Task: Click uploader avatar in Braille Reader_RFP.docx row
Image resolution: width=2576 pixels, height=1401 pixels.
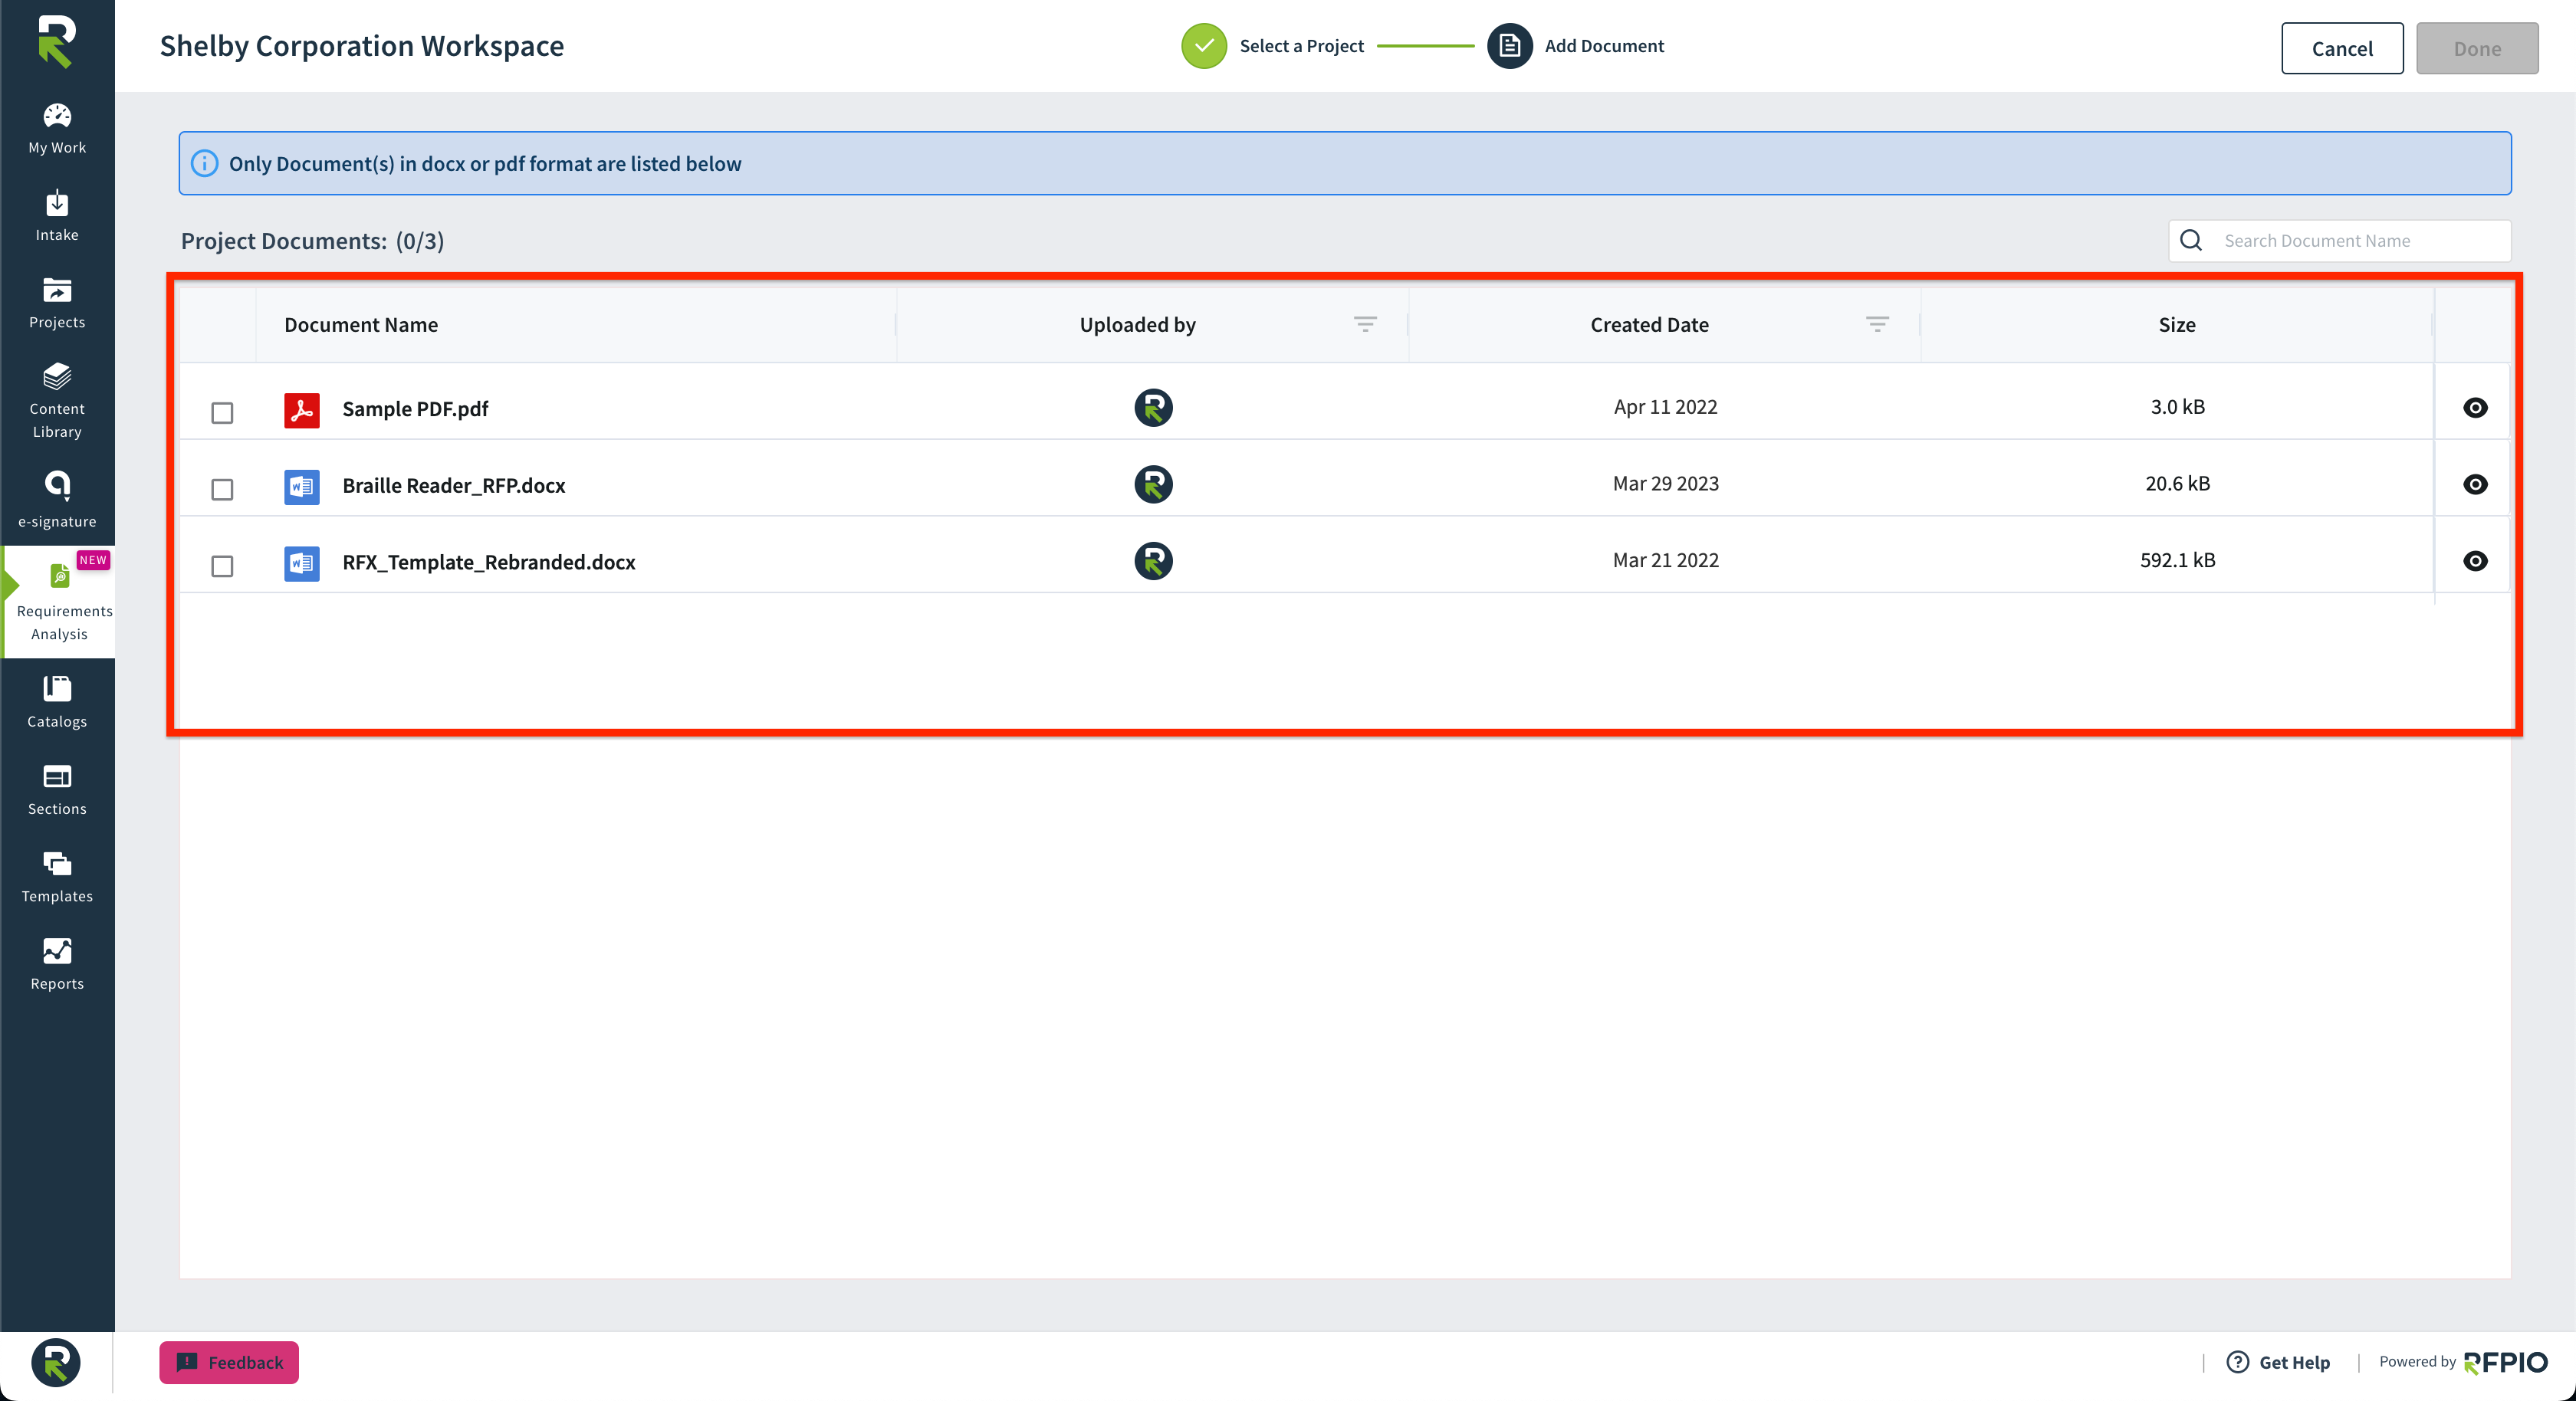Action: coord(1153,484)
